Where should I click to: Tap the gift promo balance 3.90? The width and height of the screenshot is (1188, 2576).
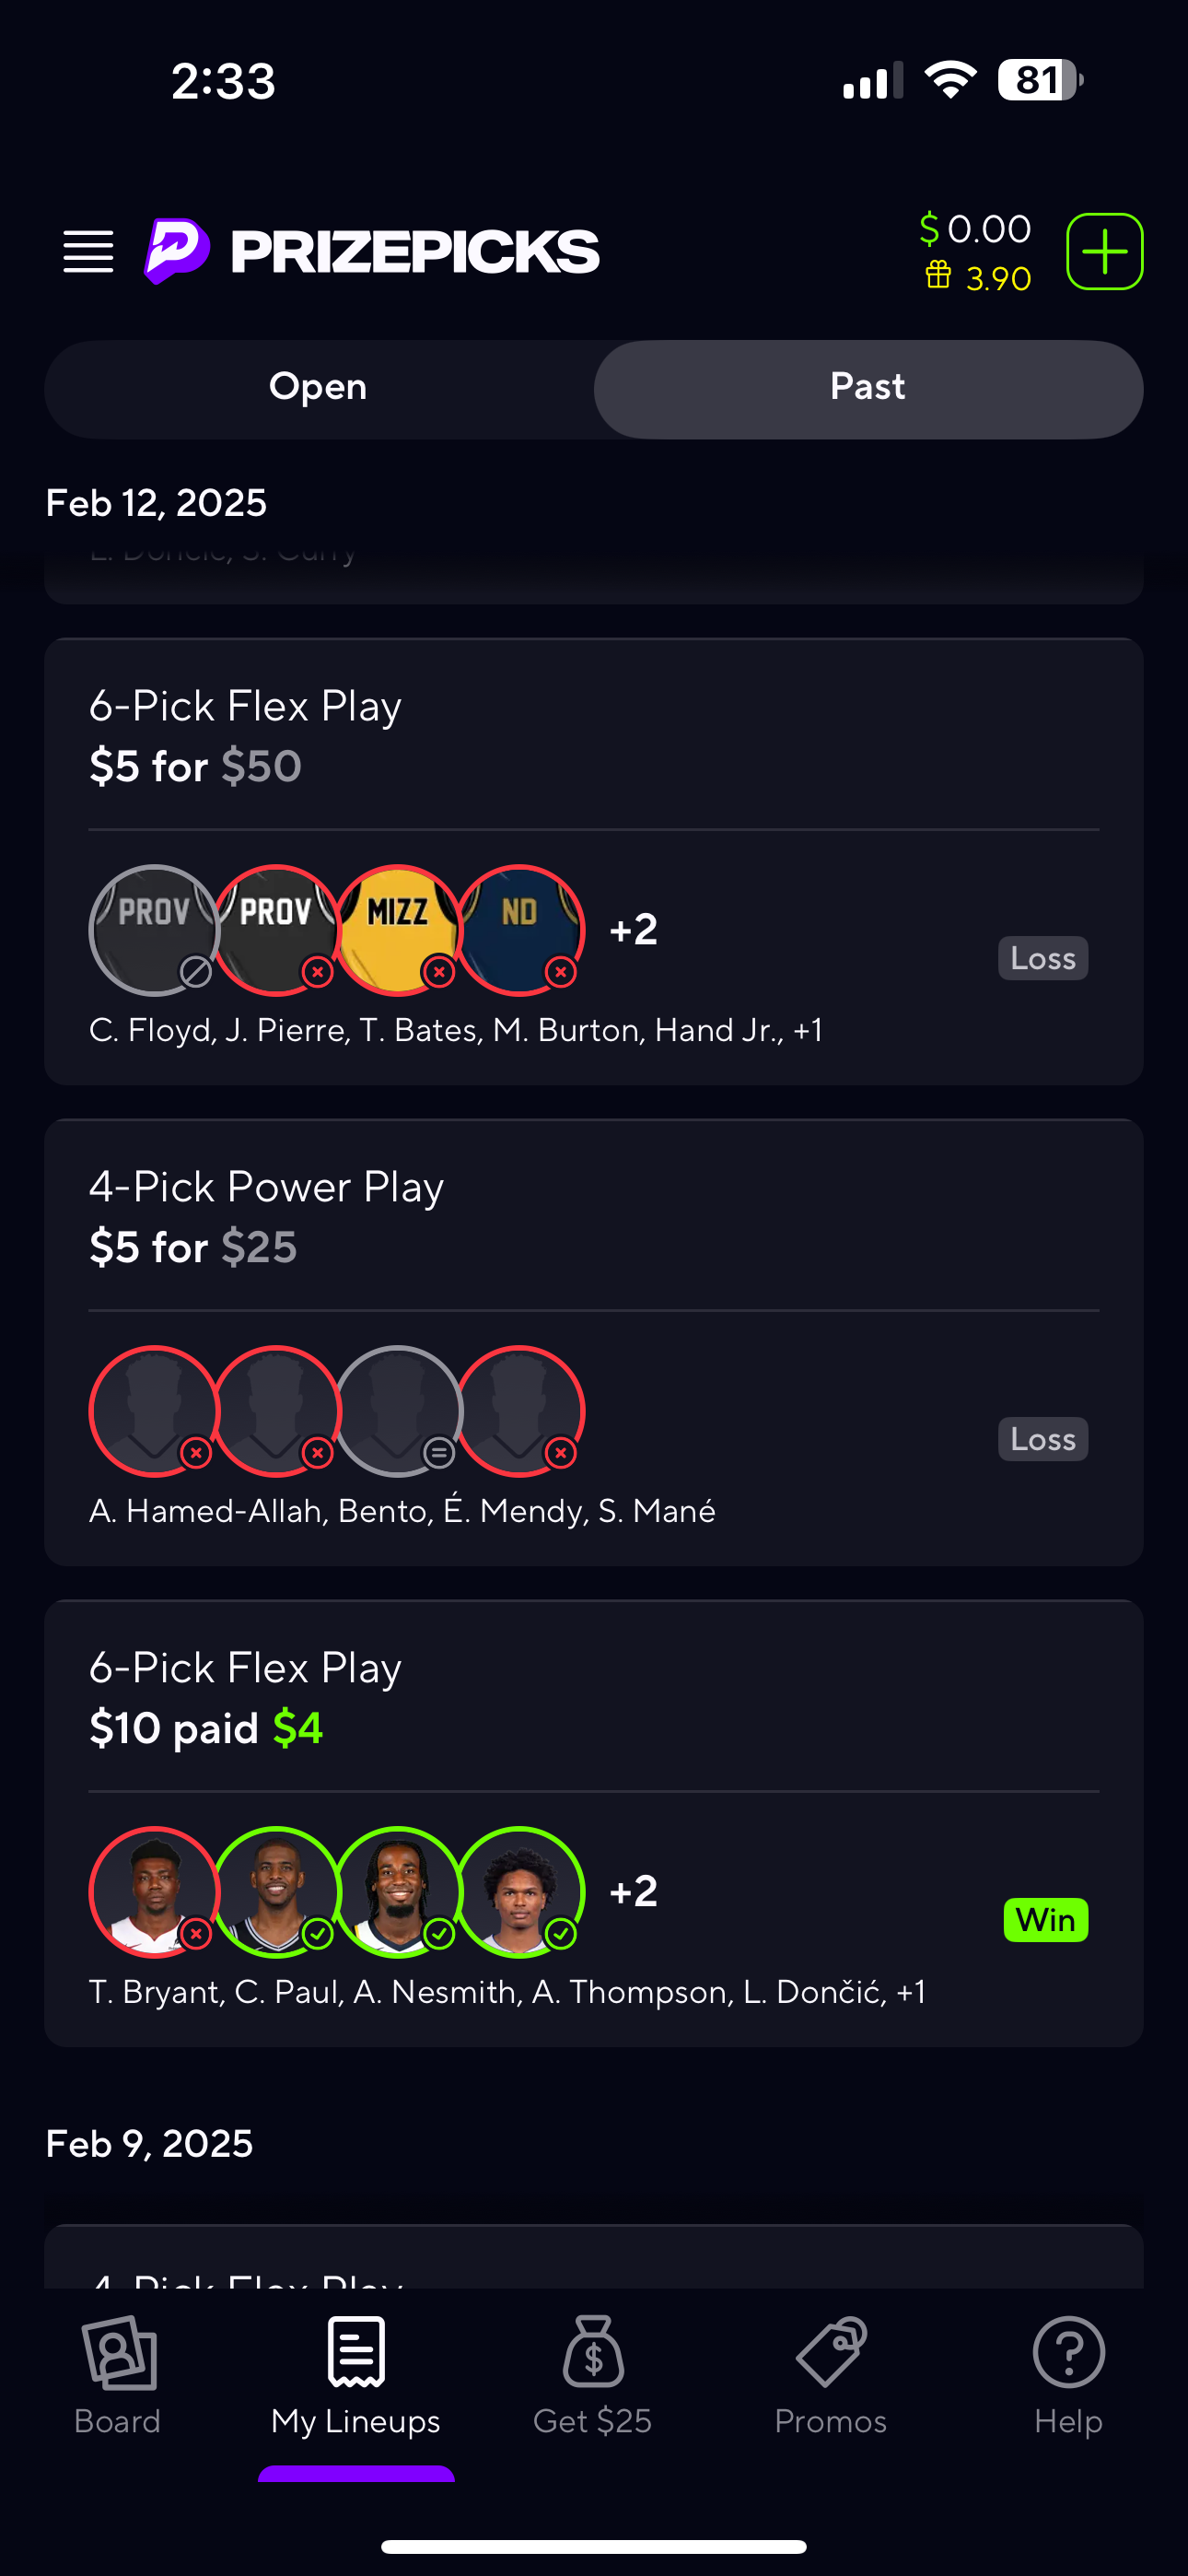click(979, 278)
